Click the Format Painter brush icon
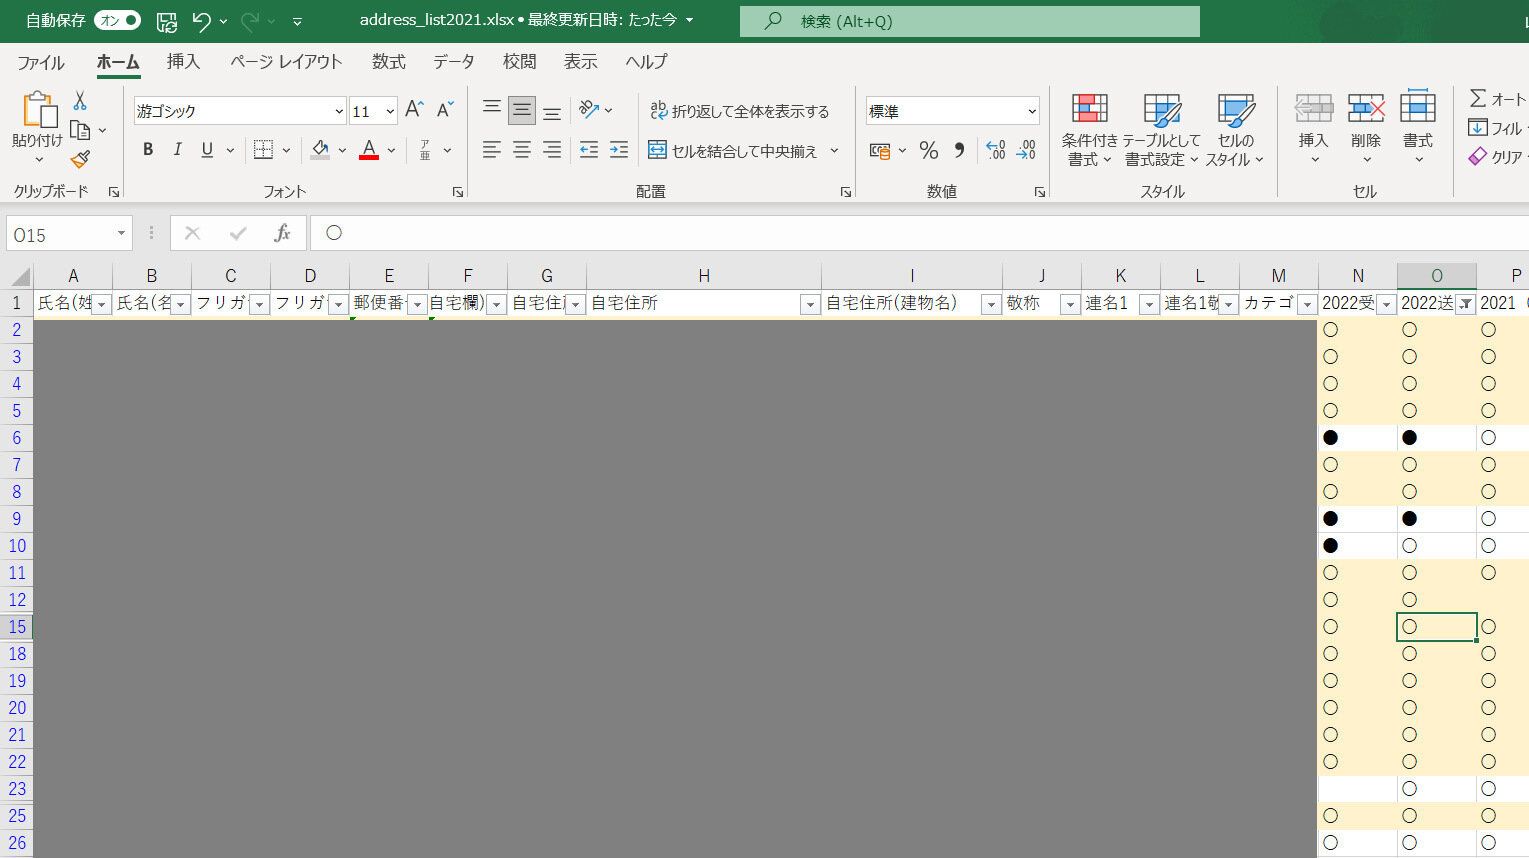 pos(81,159)
